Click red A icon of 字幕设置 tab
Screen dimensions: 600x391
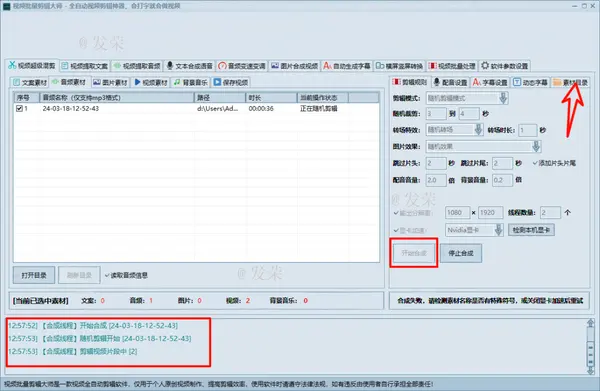[x=476, y=82]
